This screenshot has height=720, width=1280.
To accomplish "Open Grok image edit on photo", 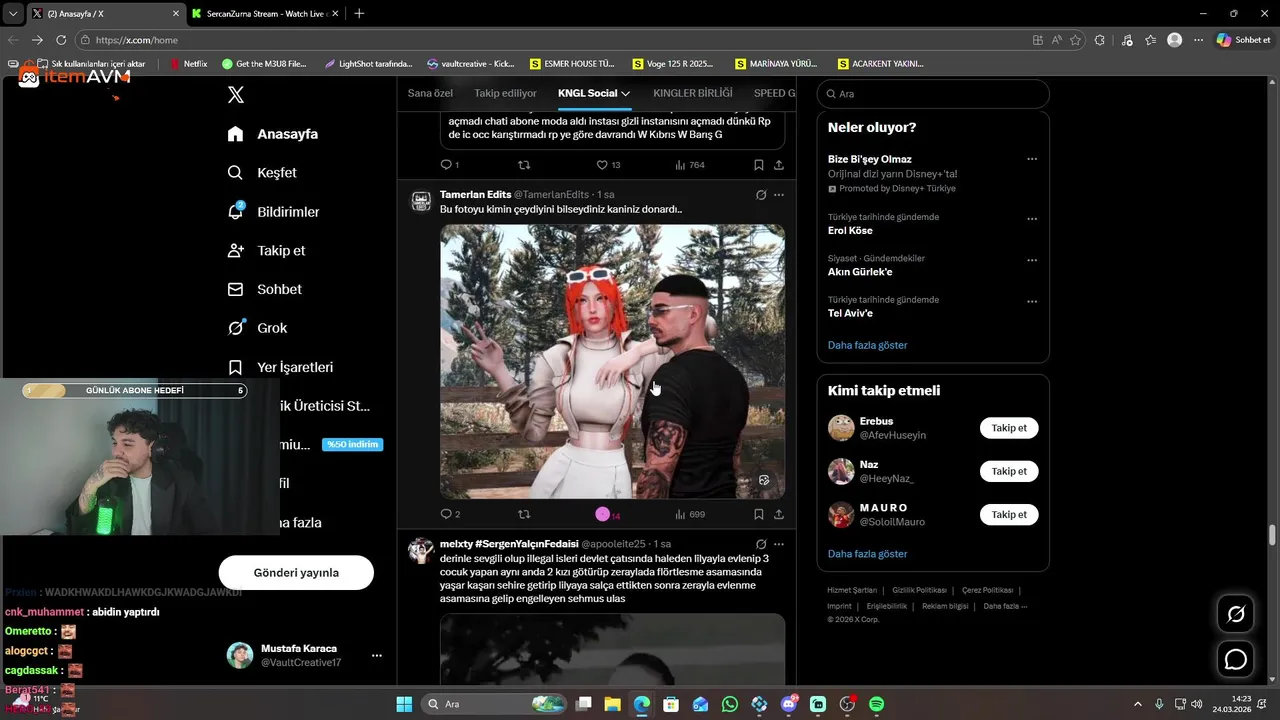I will pos(764,480).
